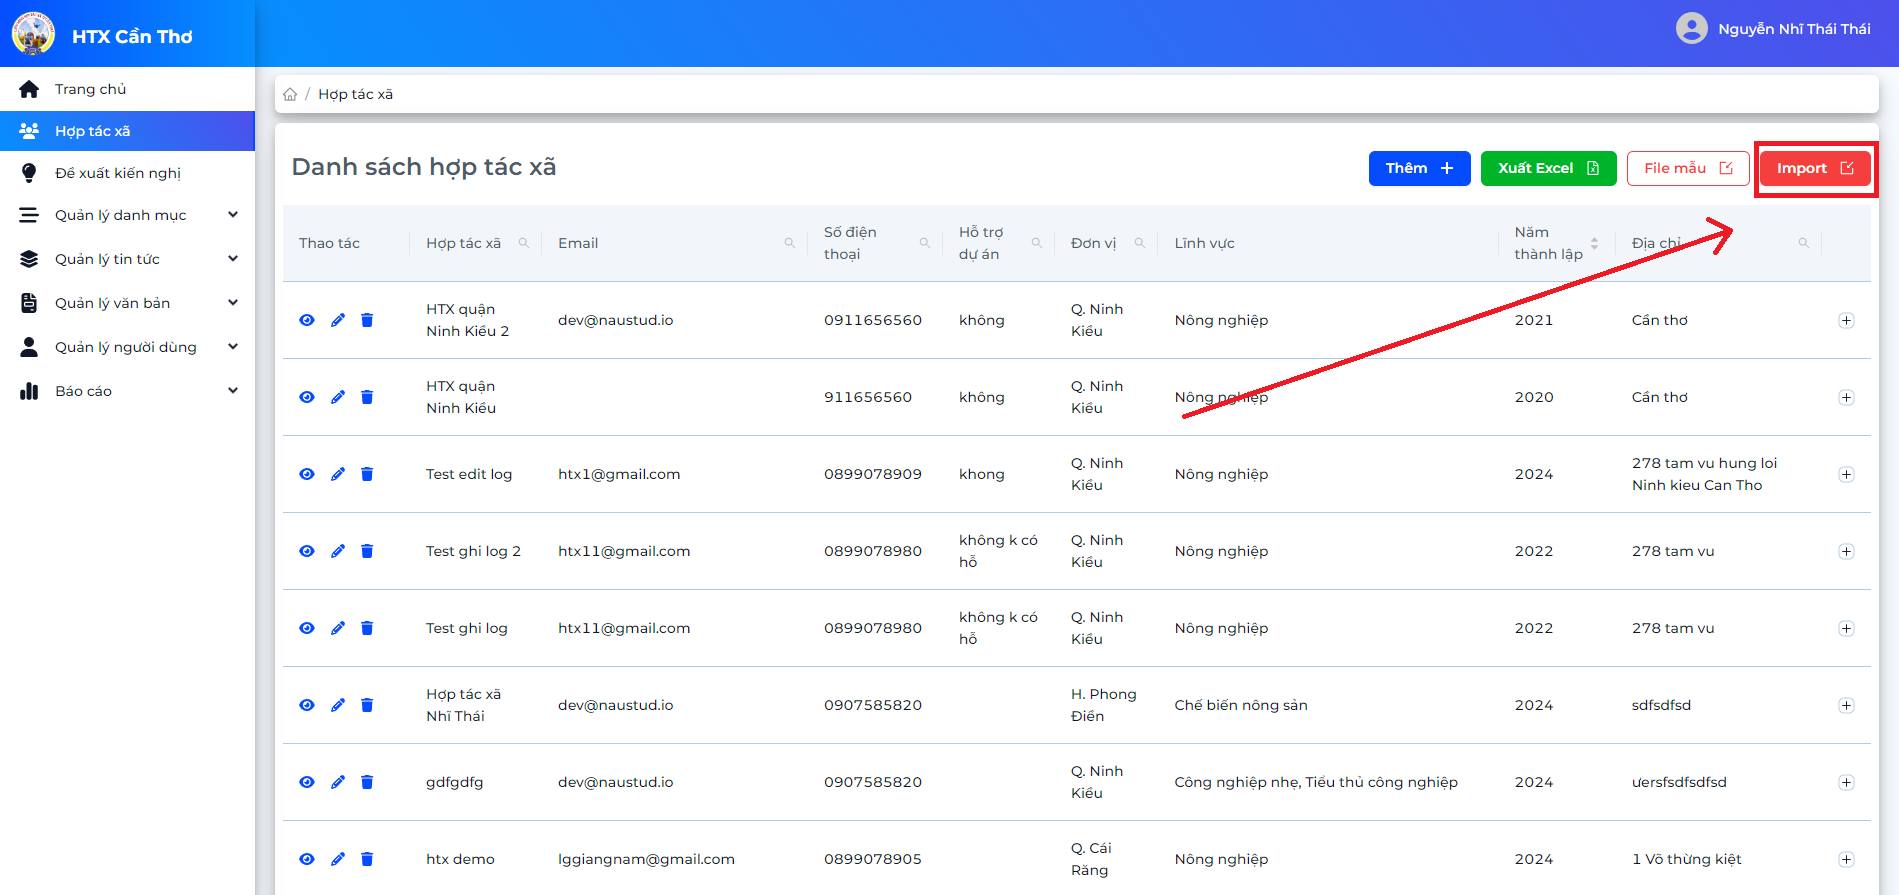
Task: View details of Test edit log
Action: [307, 474]
